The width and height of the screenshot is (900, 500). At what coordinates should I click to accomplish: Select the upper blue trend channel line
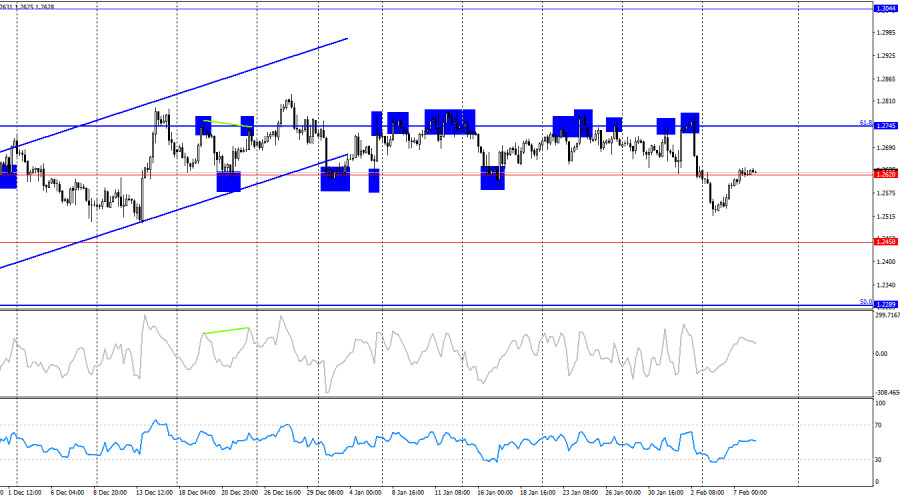pyautogui.click(x=174, y=95)
